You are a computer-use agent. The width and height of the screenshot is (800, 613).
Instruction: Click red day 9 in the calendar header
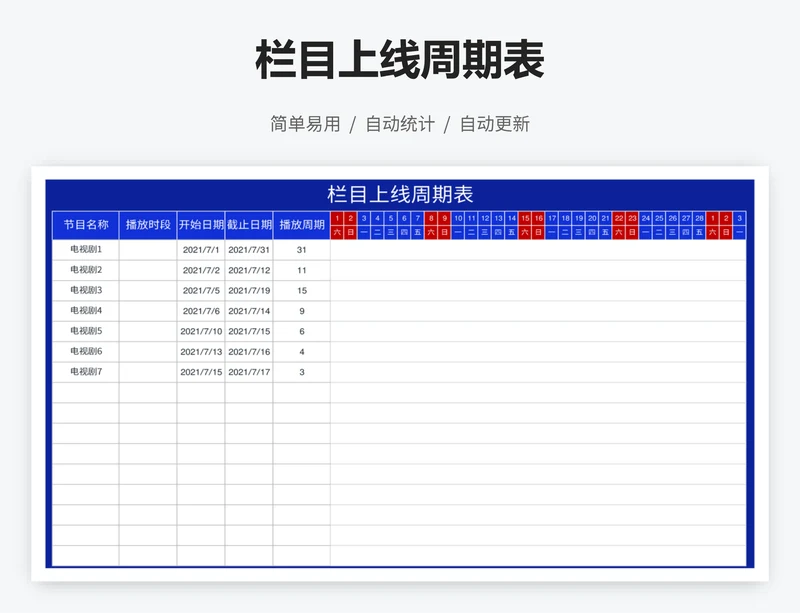444,218
